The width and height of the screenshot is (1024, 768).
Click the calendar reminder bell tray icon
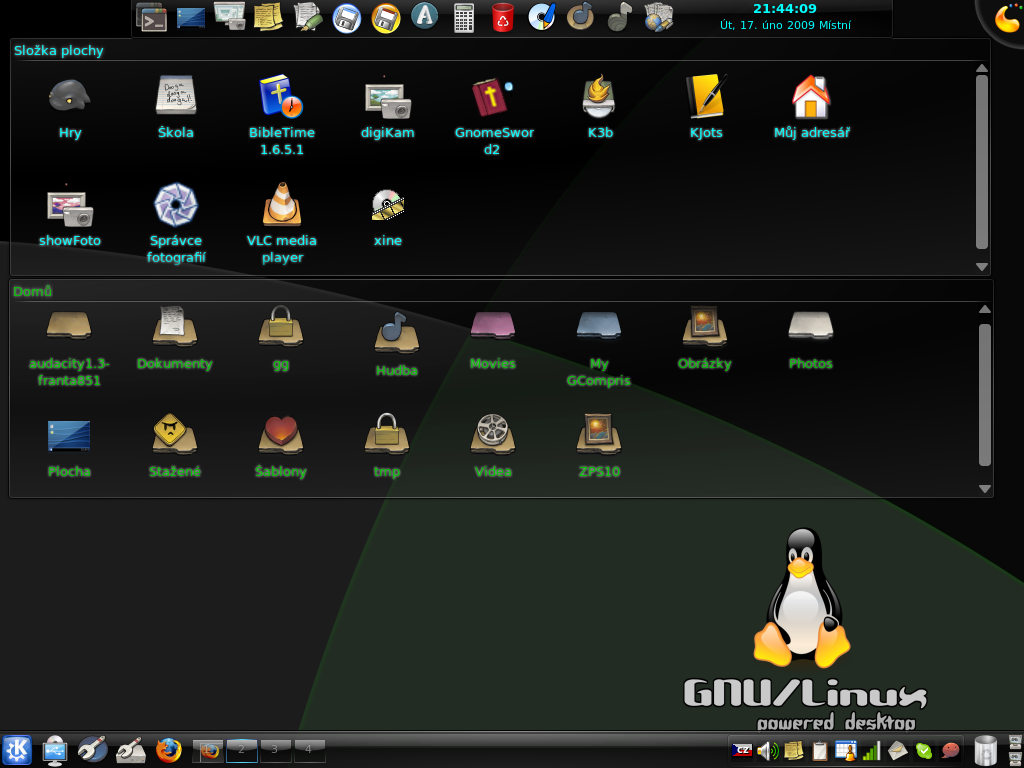click(846, 751)
